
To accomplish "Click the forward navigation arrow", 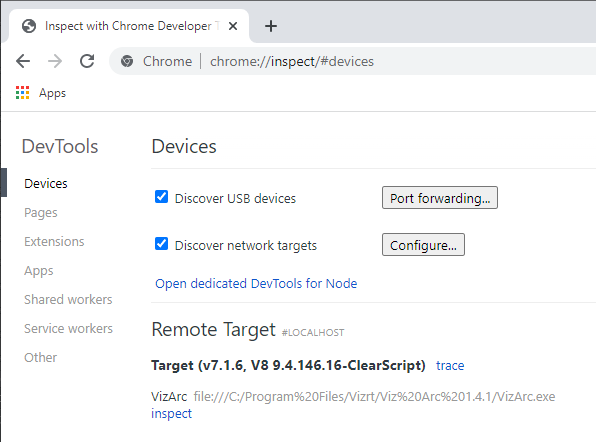I will tap(55, 61).
